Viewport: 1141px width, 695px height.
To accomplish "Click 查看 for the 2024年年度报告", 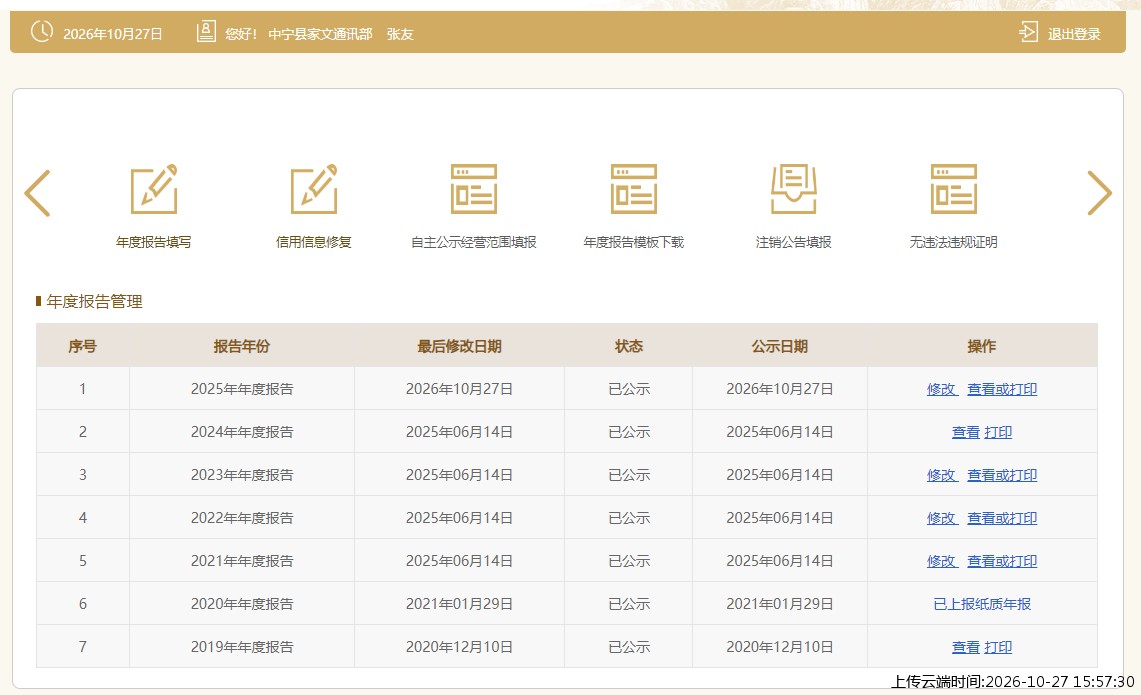I will tap(966, 432).
